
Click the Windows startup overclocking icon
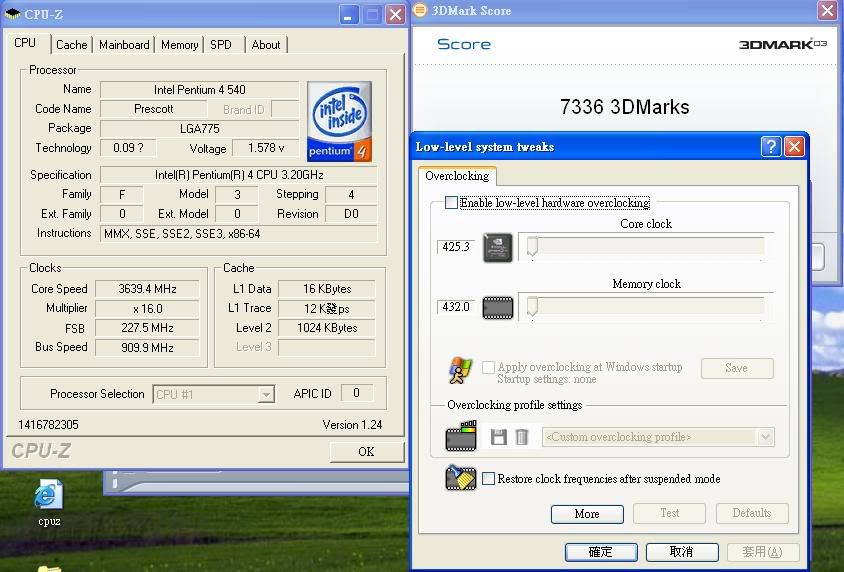click(x=461, y=370)
